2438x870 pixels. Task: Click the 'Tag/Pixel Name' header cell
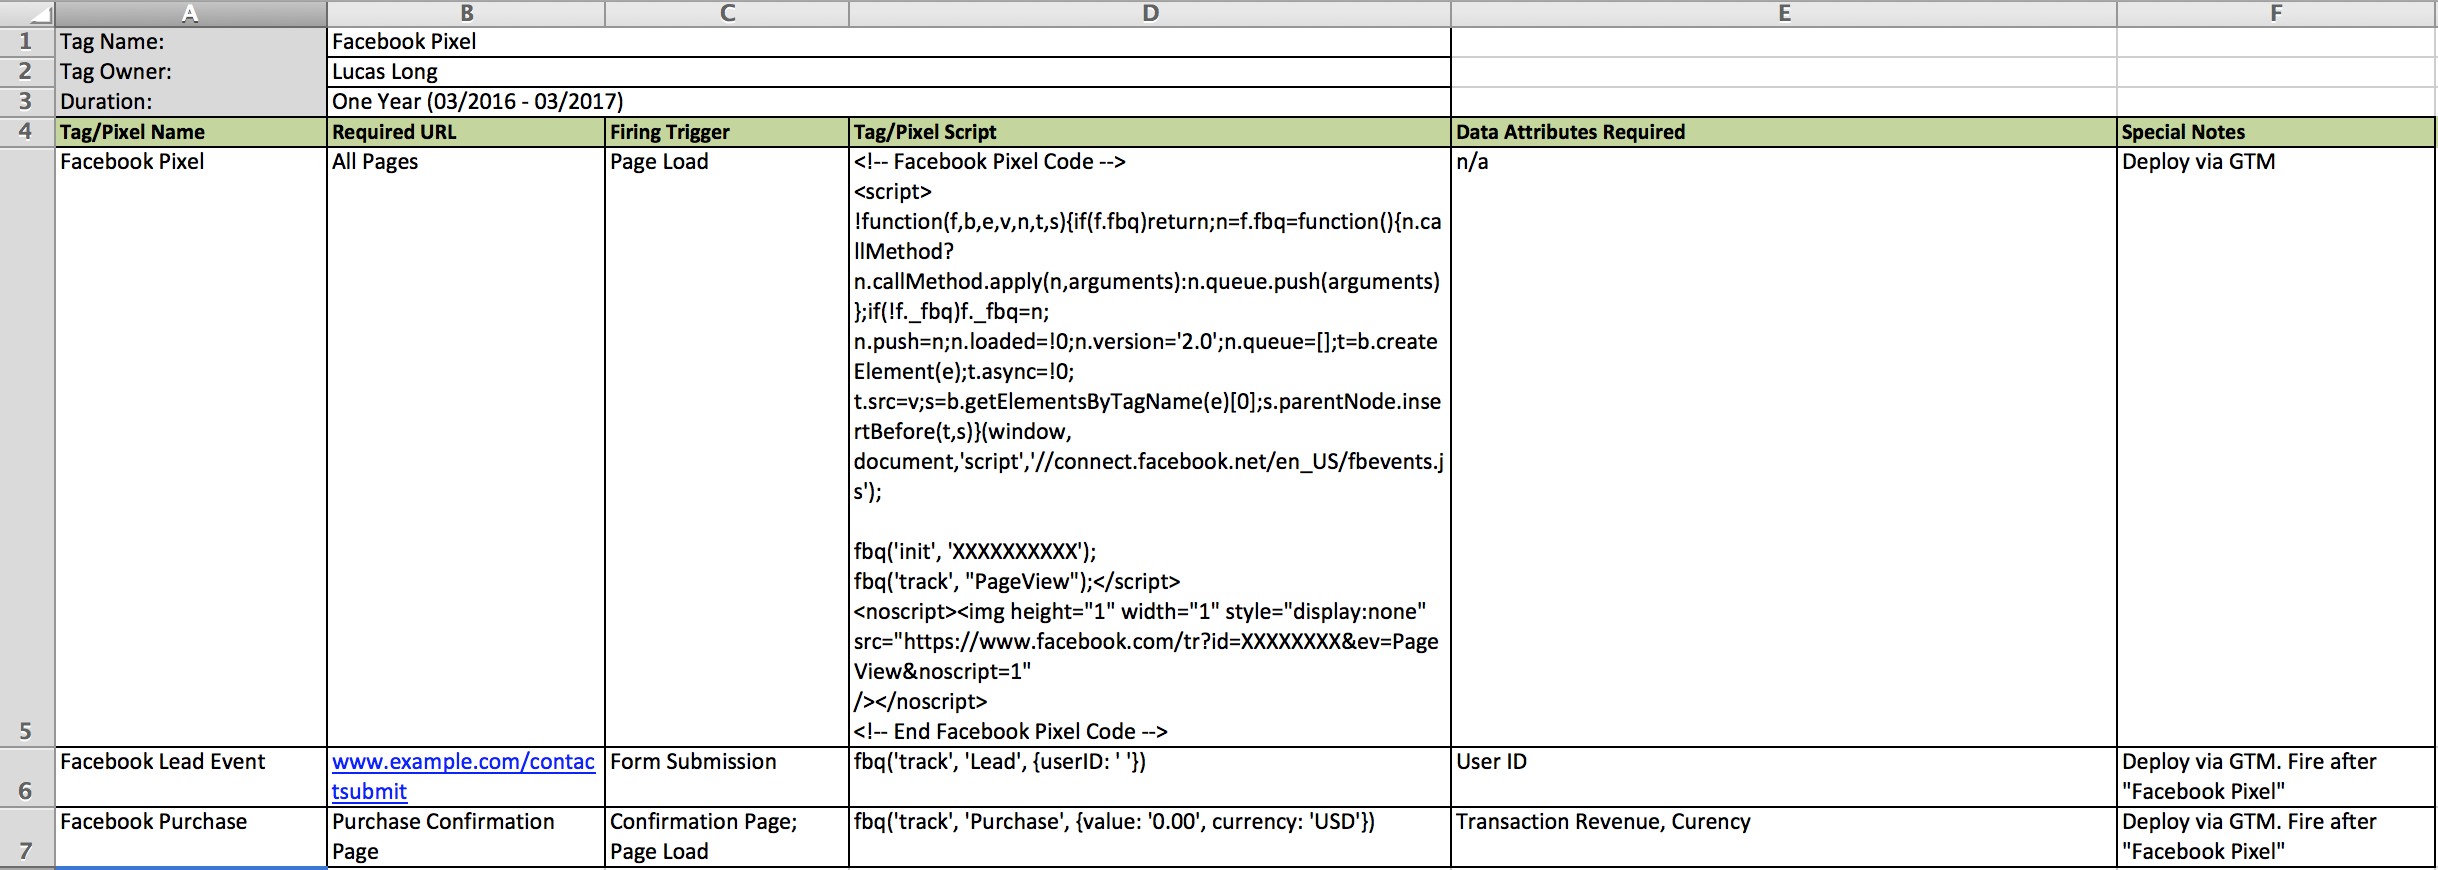pos(190,132)
